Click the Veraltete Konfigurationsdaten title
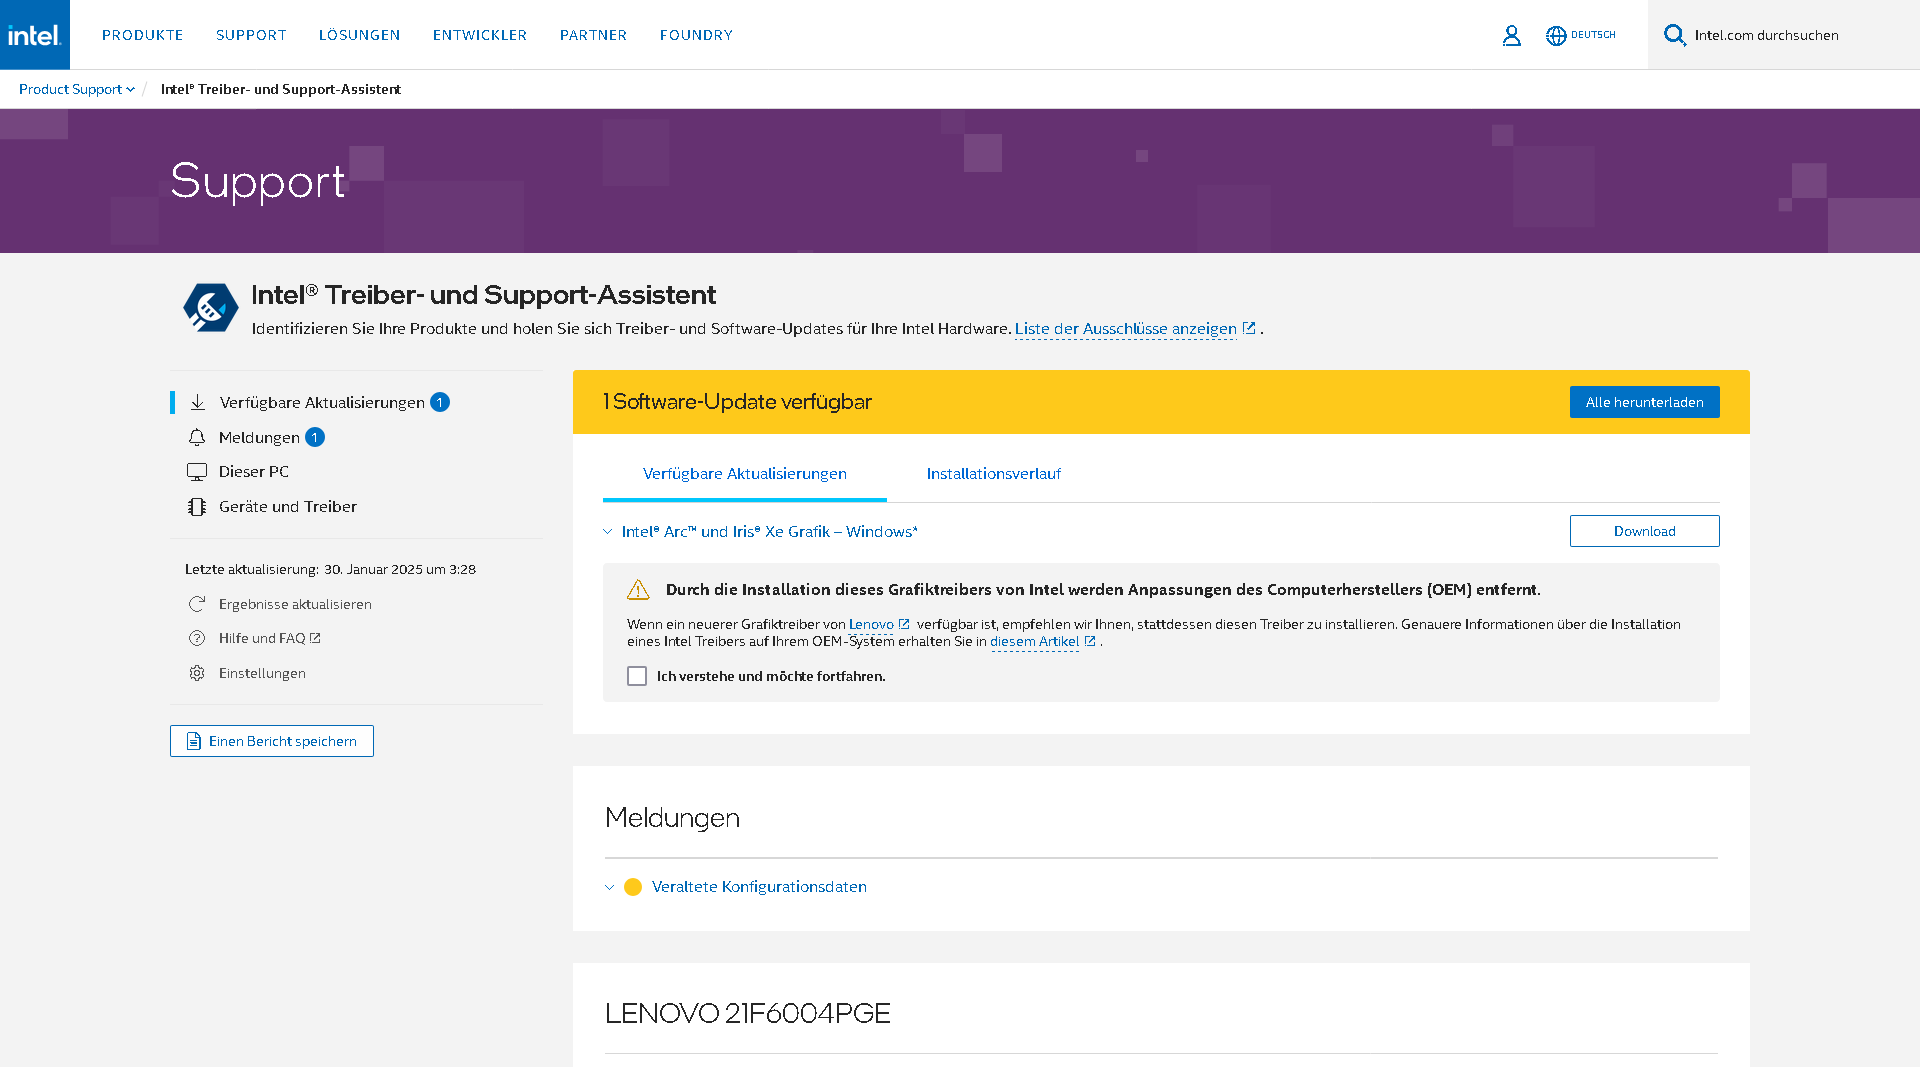The image size is (1920, 1067). coord(759,887)
